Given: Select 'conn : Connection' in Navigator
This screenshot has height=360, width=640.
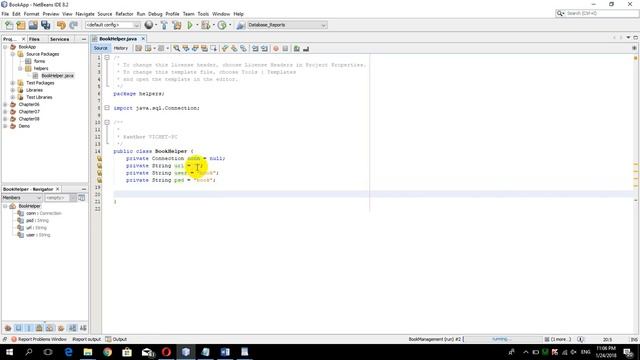Looking at the screenshot, I should click(x=44, y=213).
